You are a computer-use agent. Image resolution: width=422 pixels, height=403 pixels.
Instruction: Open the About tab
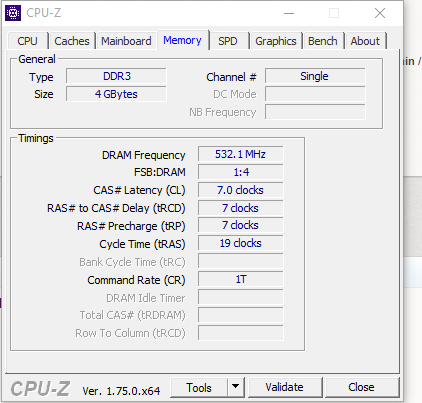pyautogui.click(x=365, y=41)
